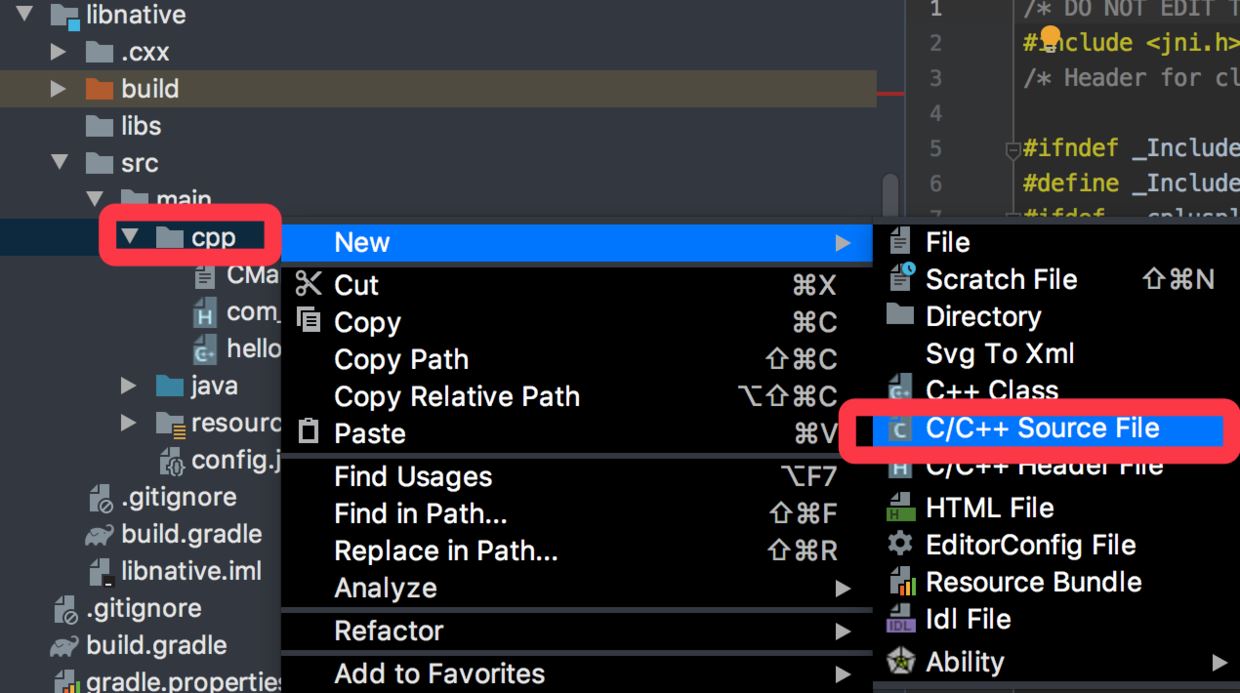
Task: Choose Find in Path... from context menu
Action: (420, 514)
